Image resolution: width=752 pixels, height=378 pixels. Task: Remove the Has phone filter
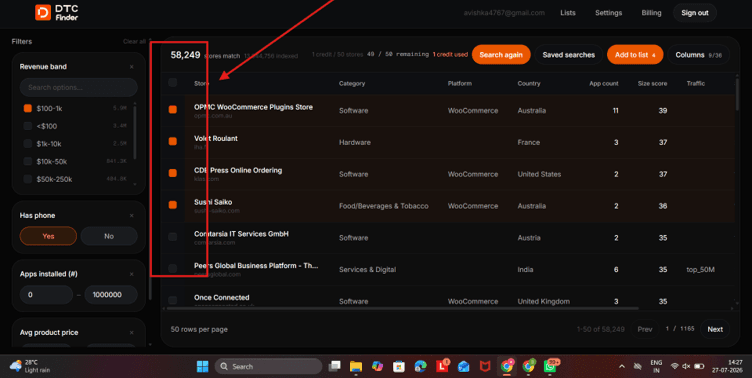(131, 216)
